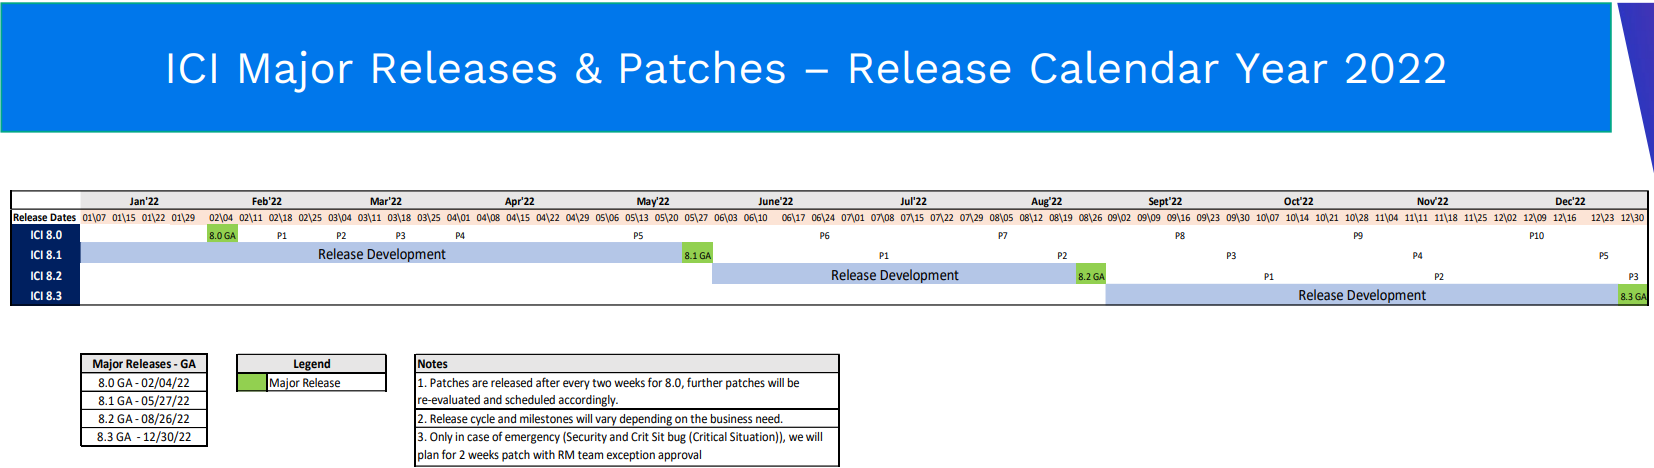Click the ICI 8.3 row header
Screen dimensions: 1654x468
46,296
